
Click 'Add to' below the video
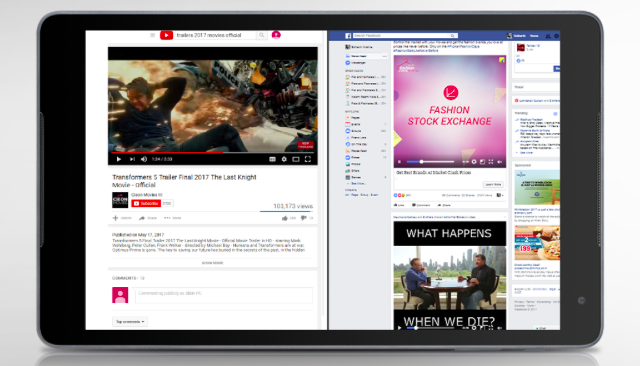[122, 218]
